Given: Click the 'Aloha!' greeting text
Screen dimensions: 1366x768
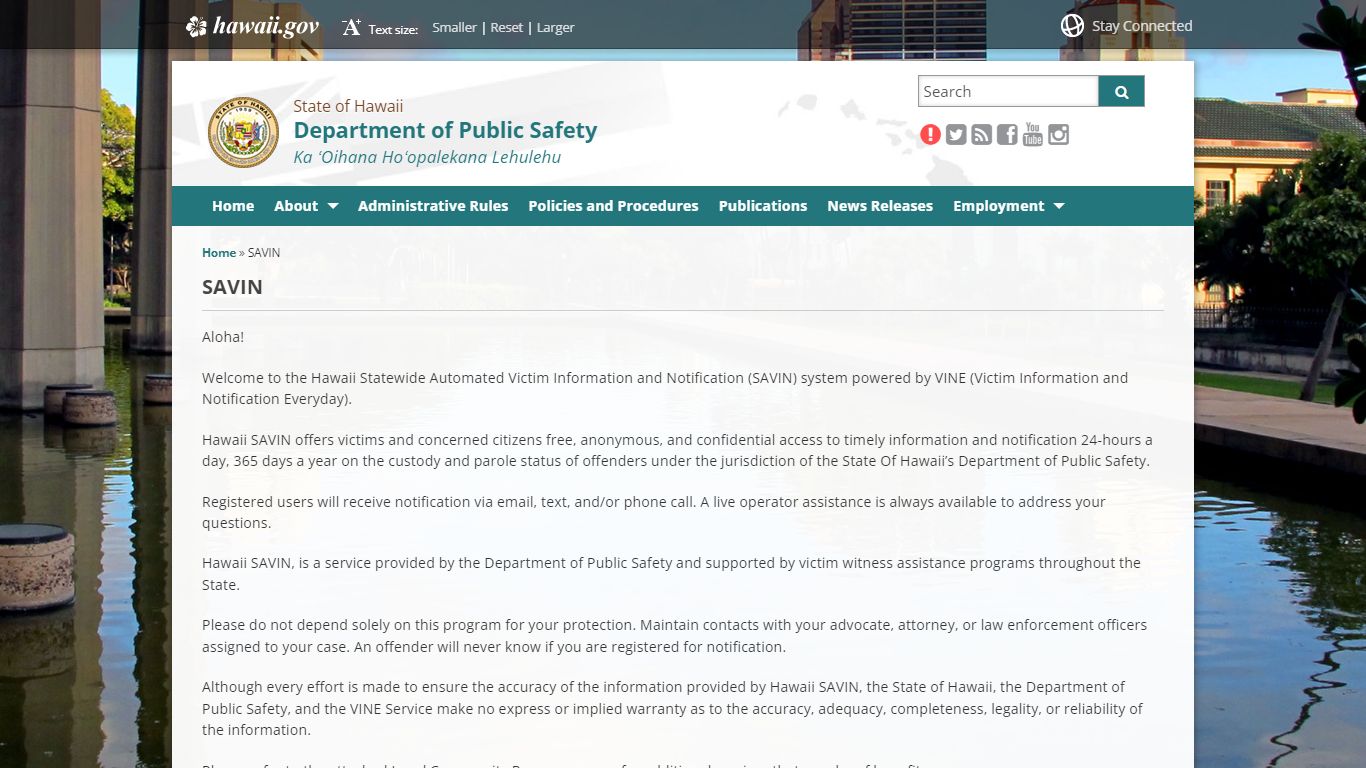Looking at the screenshot, I should click(223, 337).
